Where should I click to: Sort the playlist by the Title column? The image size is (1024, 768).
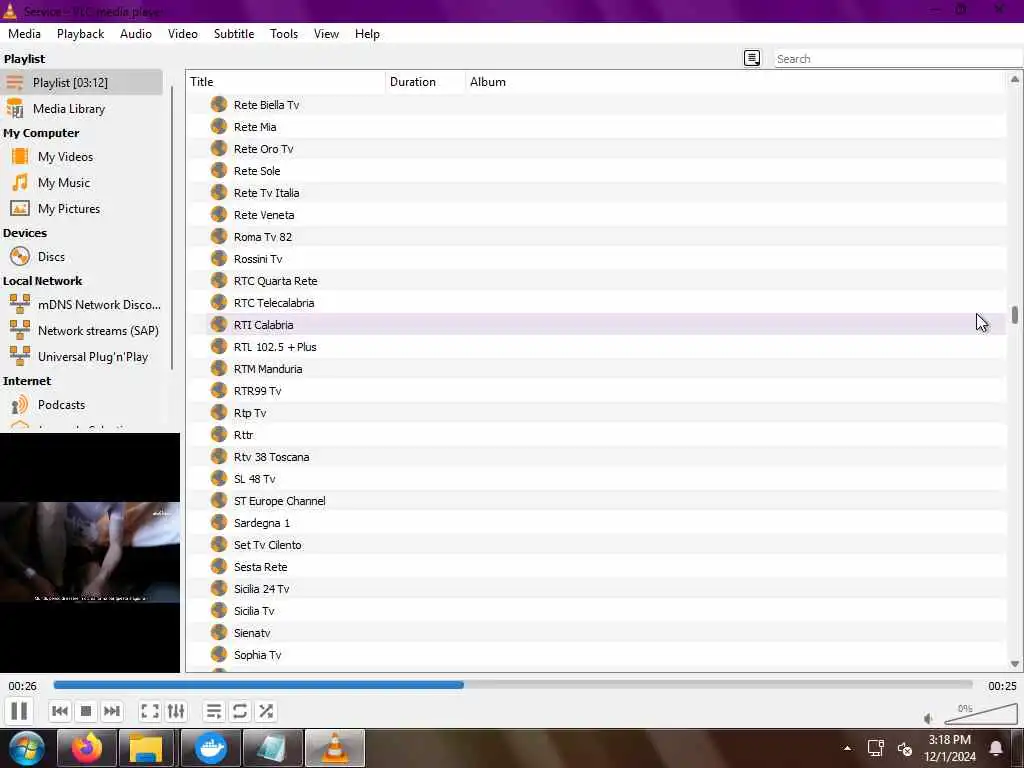point(286,82)
